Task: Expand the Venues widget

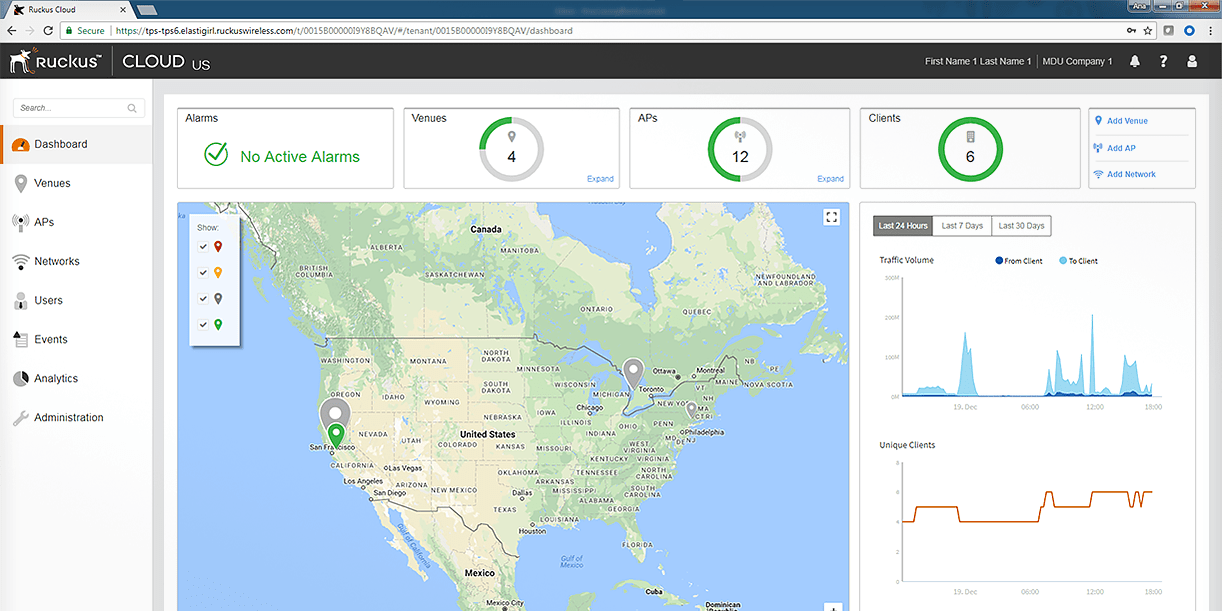Action: tap(600, 179)
